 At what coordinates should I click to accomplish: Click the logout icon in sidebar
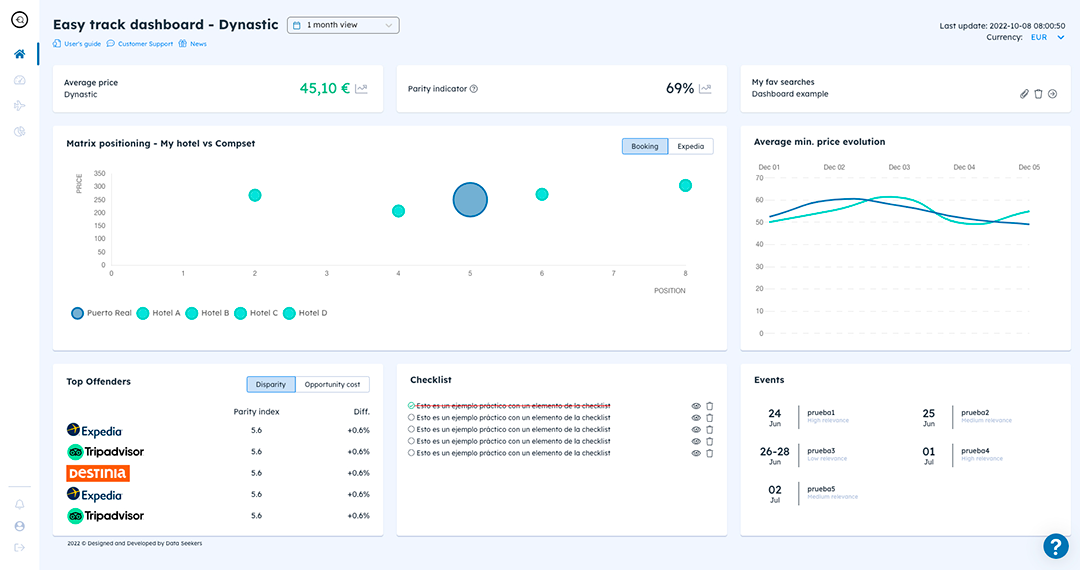(19, 547)
